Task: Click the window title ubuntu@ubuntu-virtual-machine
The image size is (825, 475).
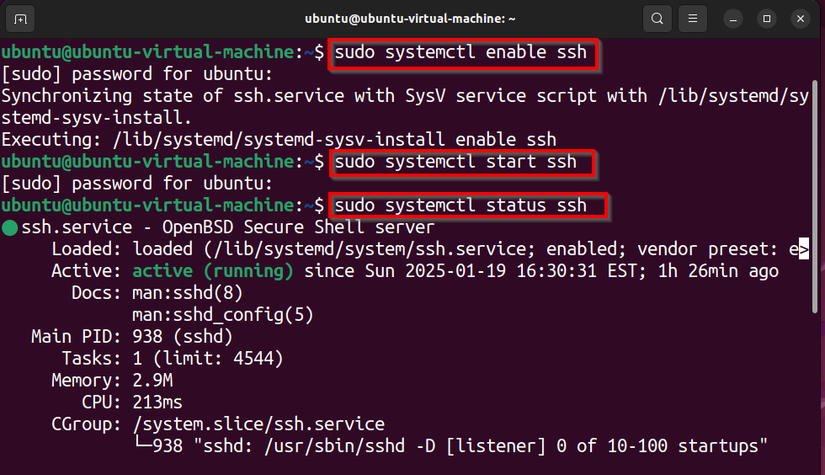Action: (412, 18)
